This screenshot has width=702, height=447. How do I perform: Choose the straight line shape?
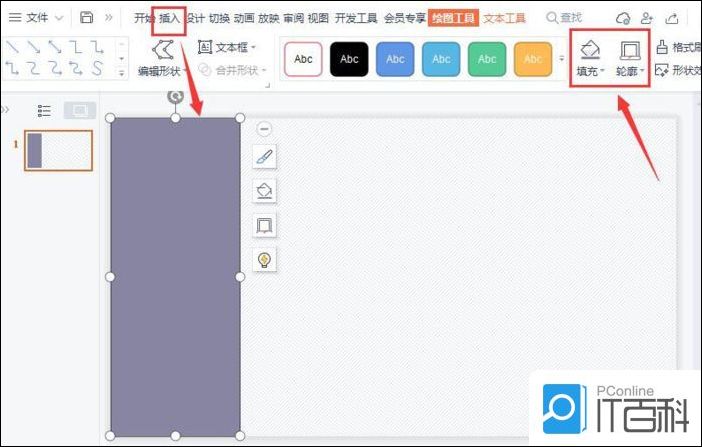[x=13, y=47]
